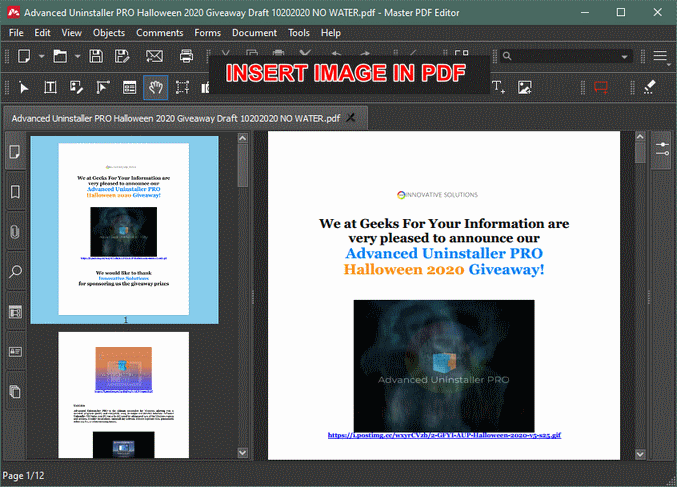
Task: Select the Edit Text tool
Action: pos(50,88)
